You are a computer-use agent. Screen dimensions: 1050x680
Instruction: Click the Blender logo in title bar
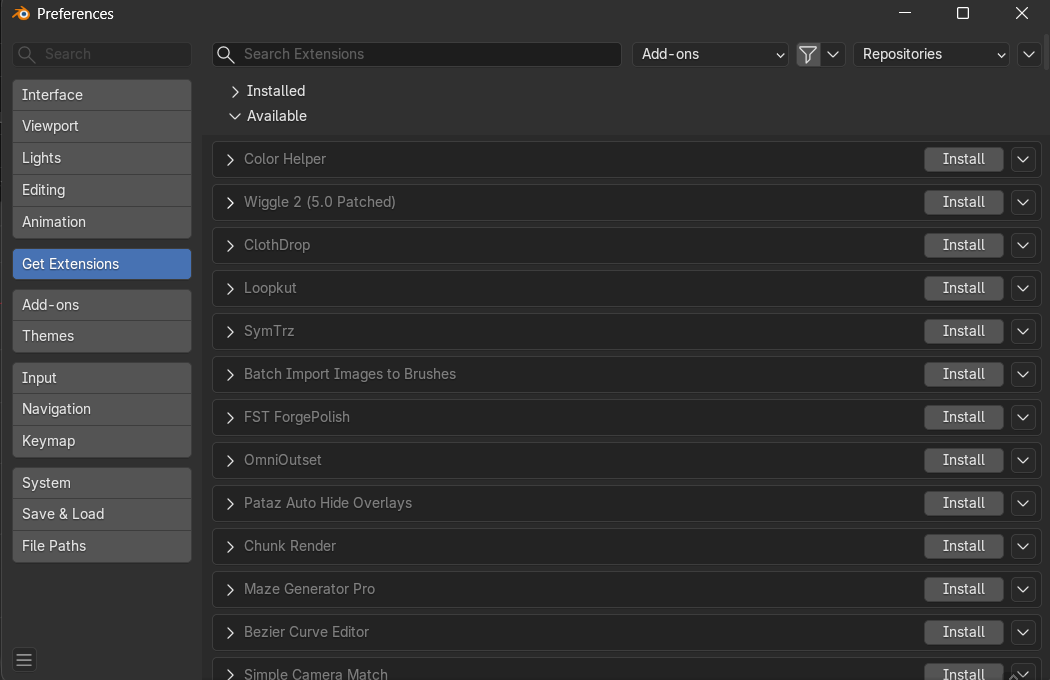pyautogui.click(x=21, y=13)
